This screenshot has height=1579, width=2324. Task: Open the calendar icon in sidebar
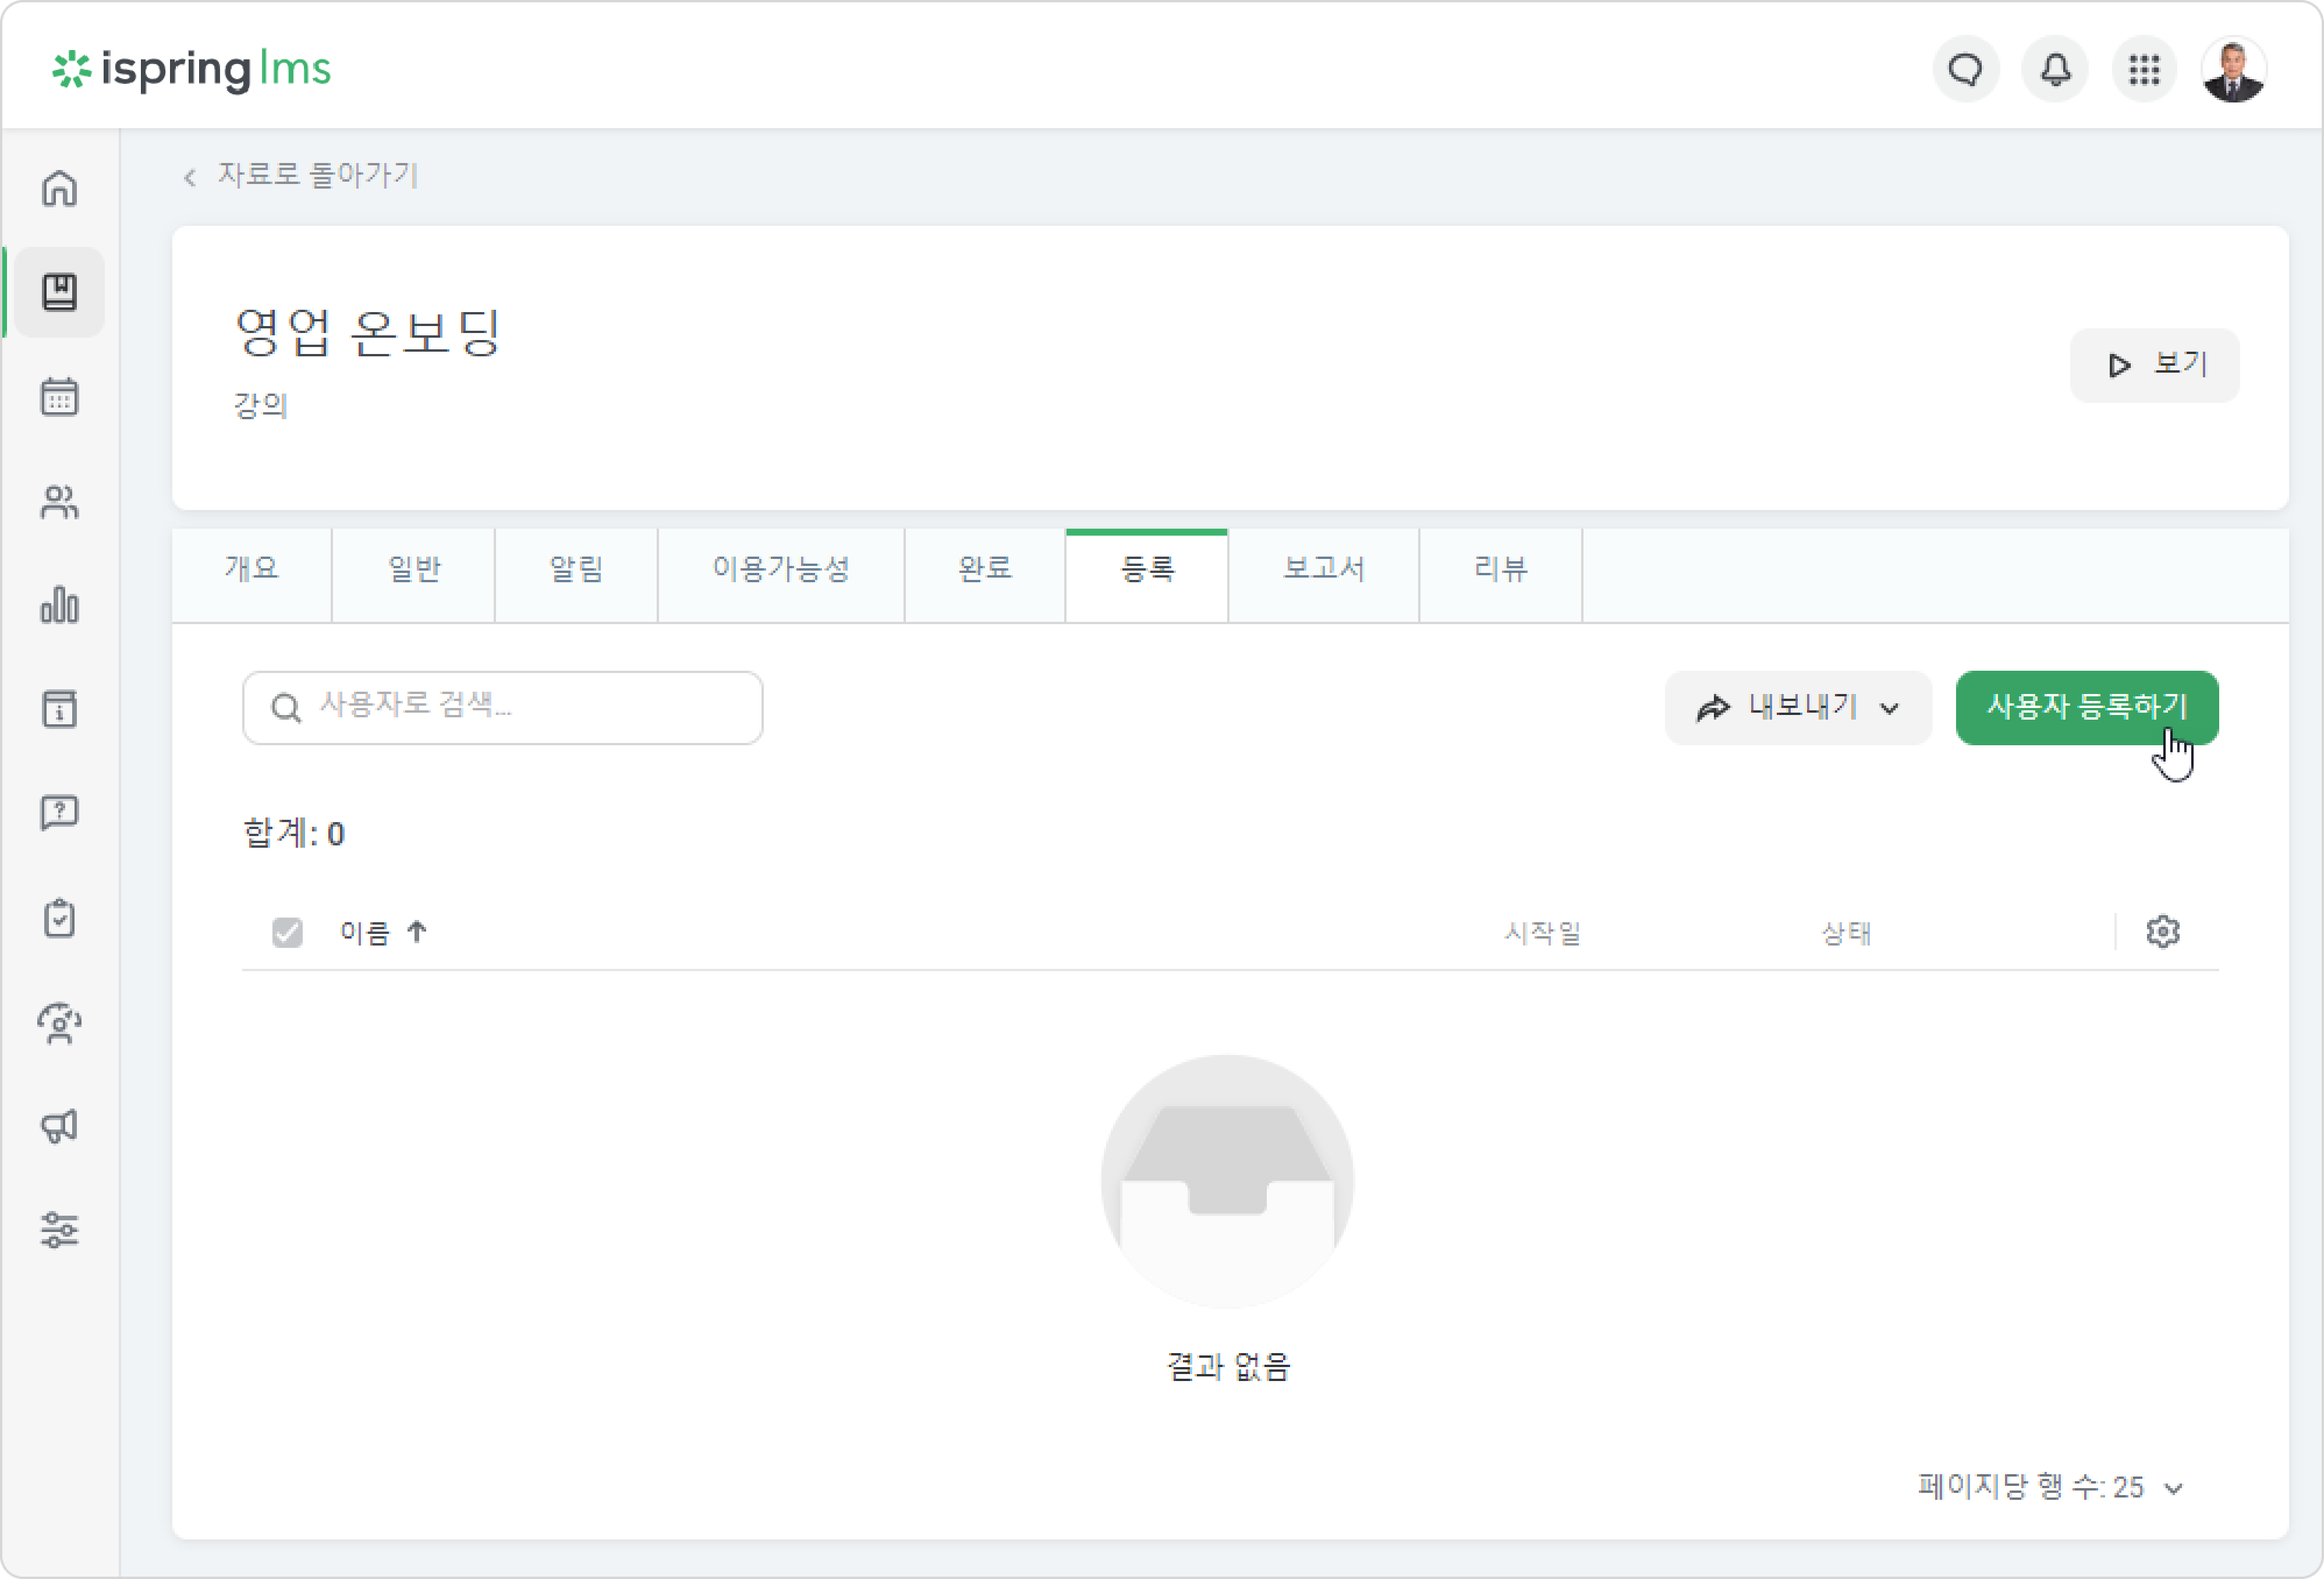[60, 397]
